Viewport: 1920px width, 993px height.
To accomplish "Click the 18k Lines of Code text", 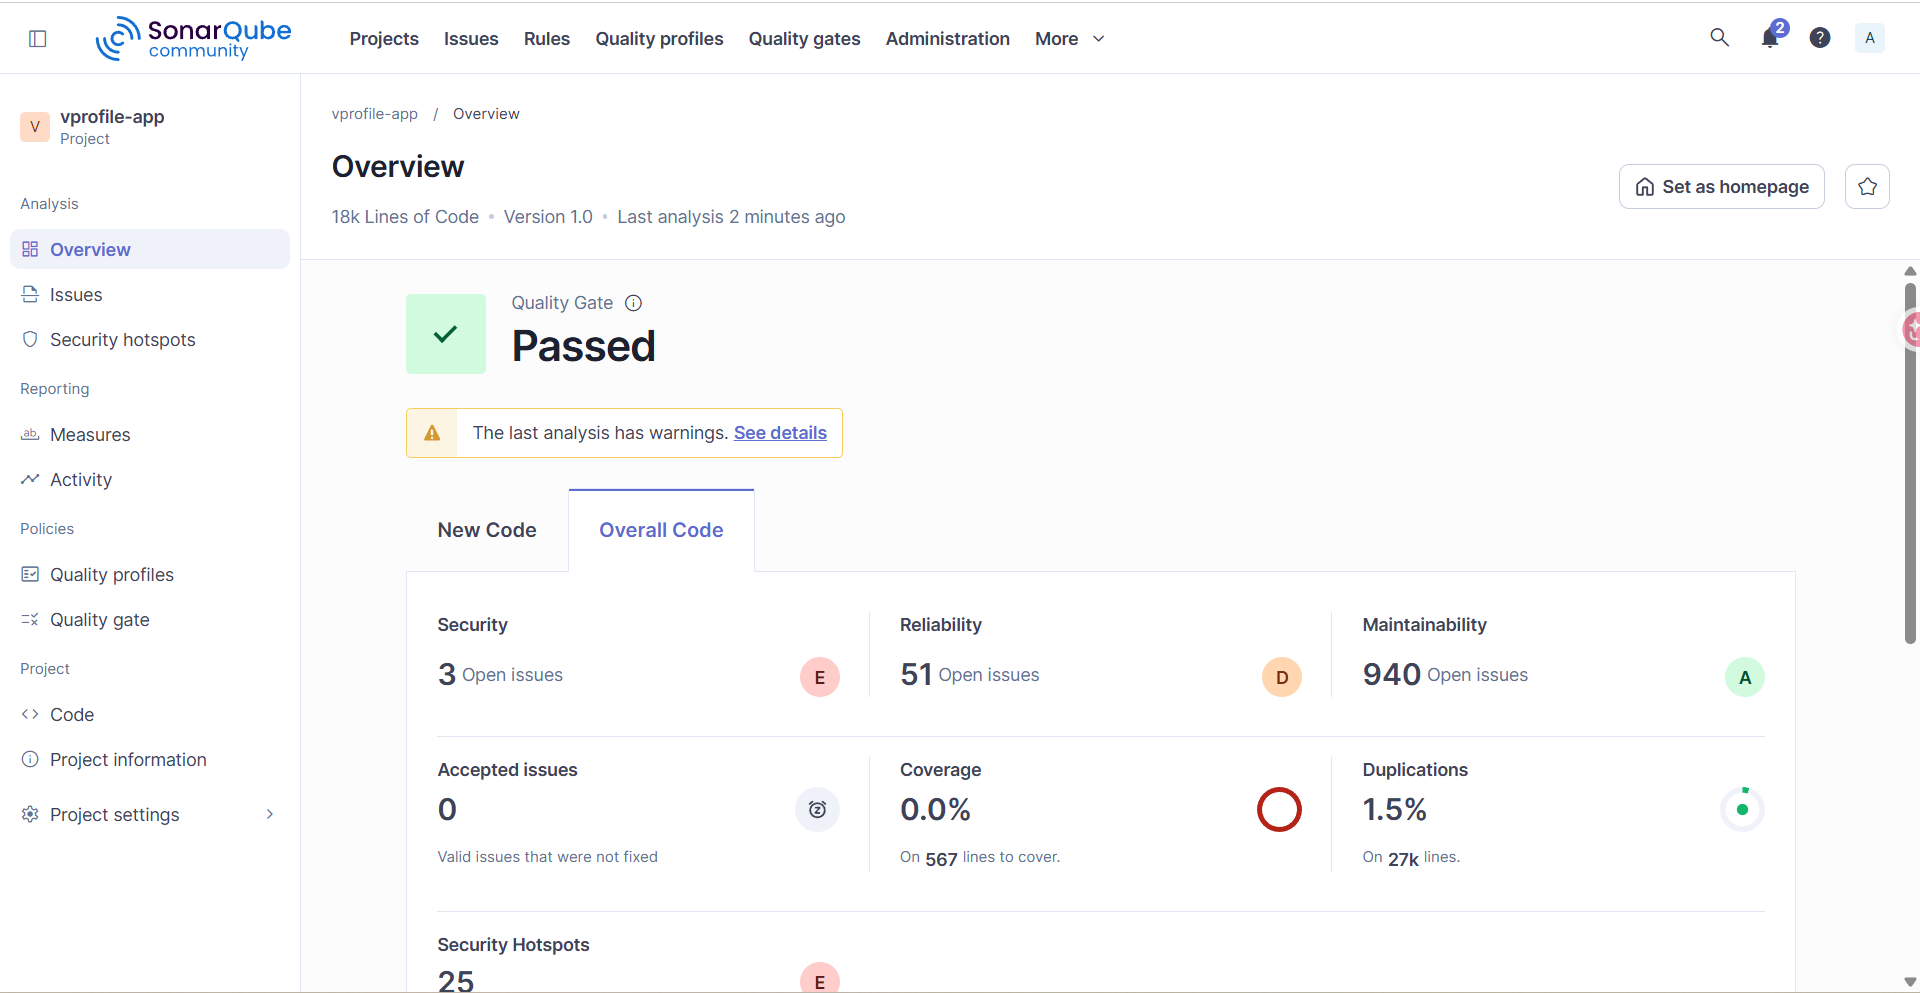I will pyautogui.click(x=405, y=217).
